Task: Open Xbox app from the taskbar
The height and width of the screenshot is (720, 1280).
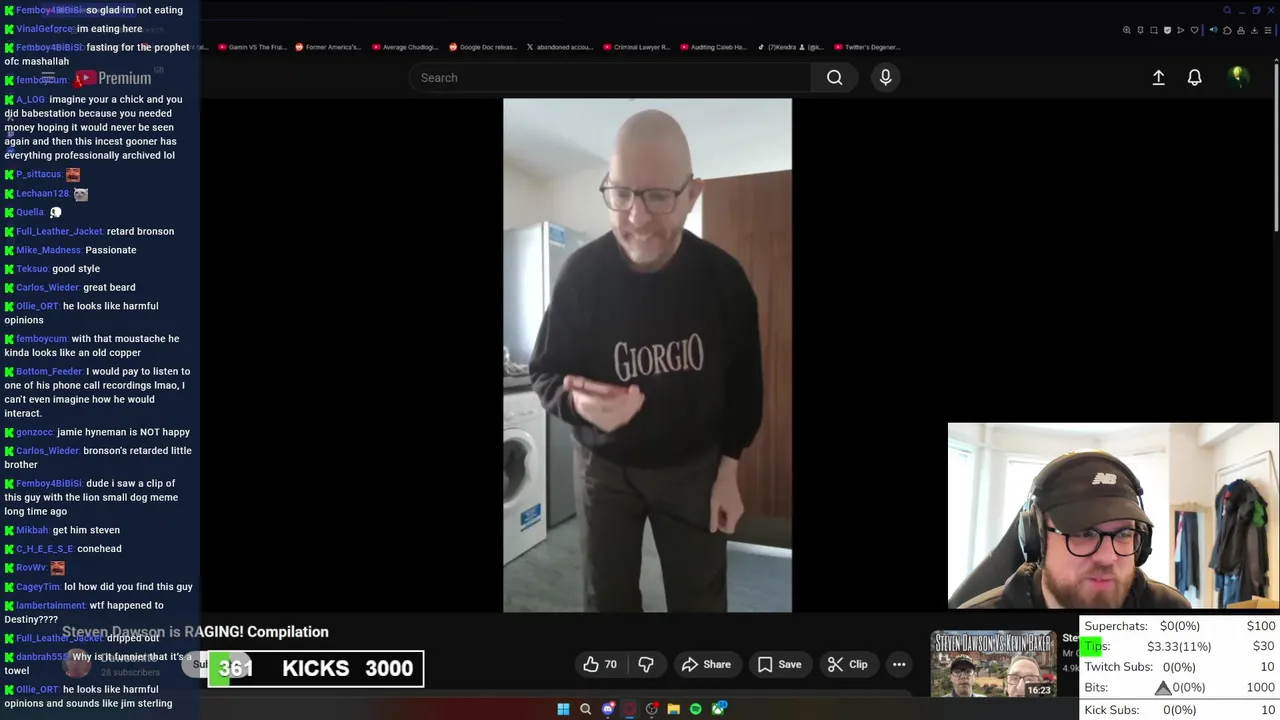Action: coord(718,709)
